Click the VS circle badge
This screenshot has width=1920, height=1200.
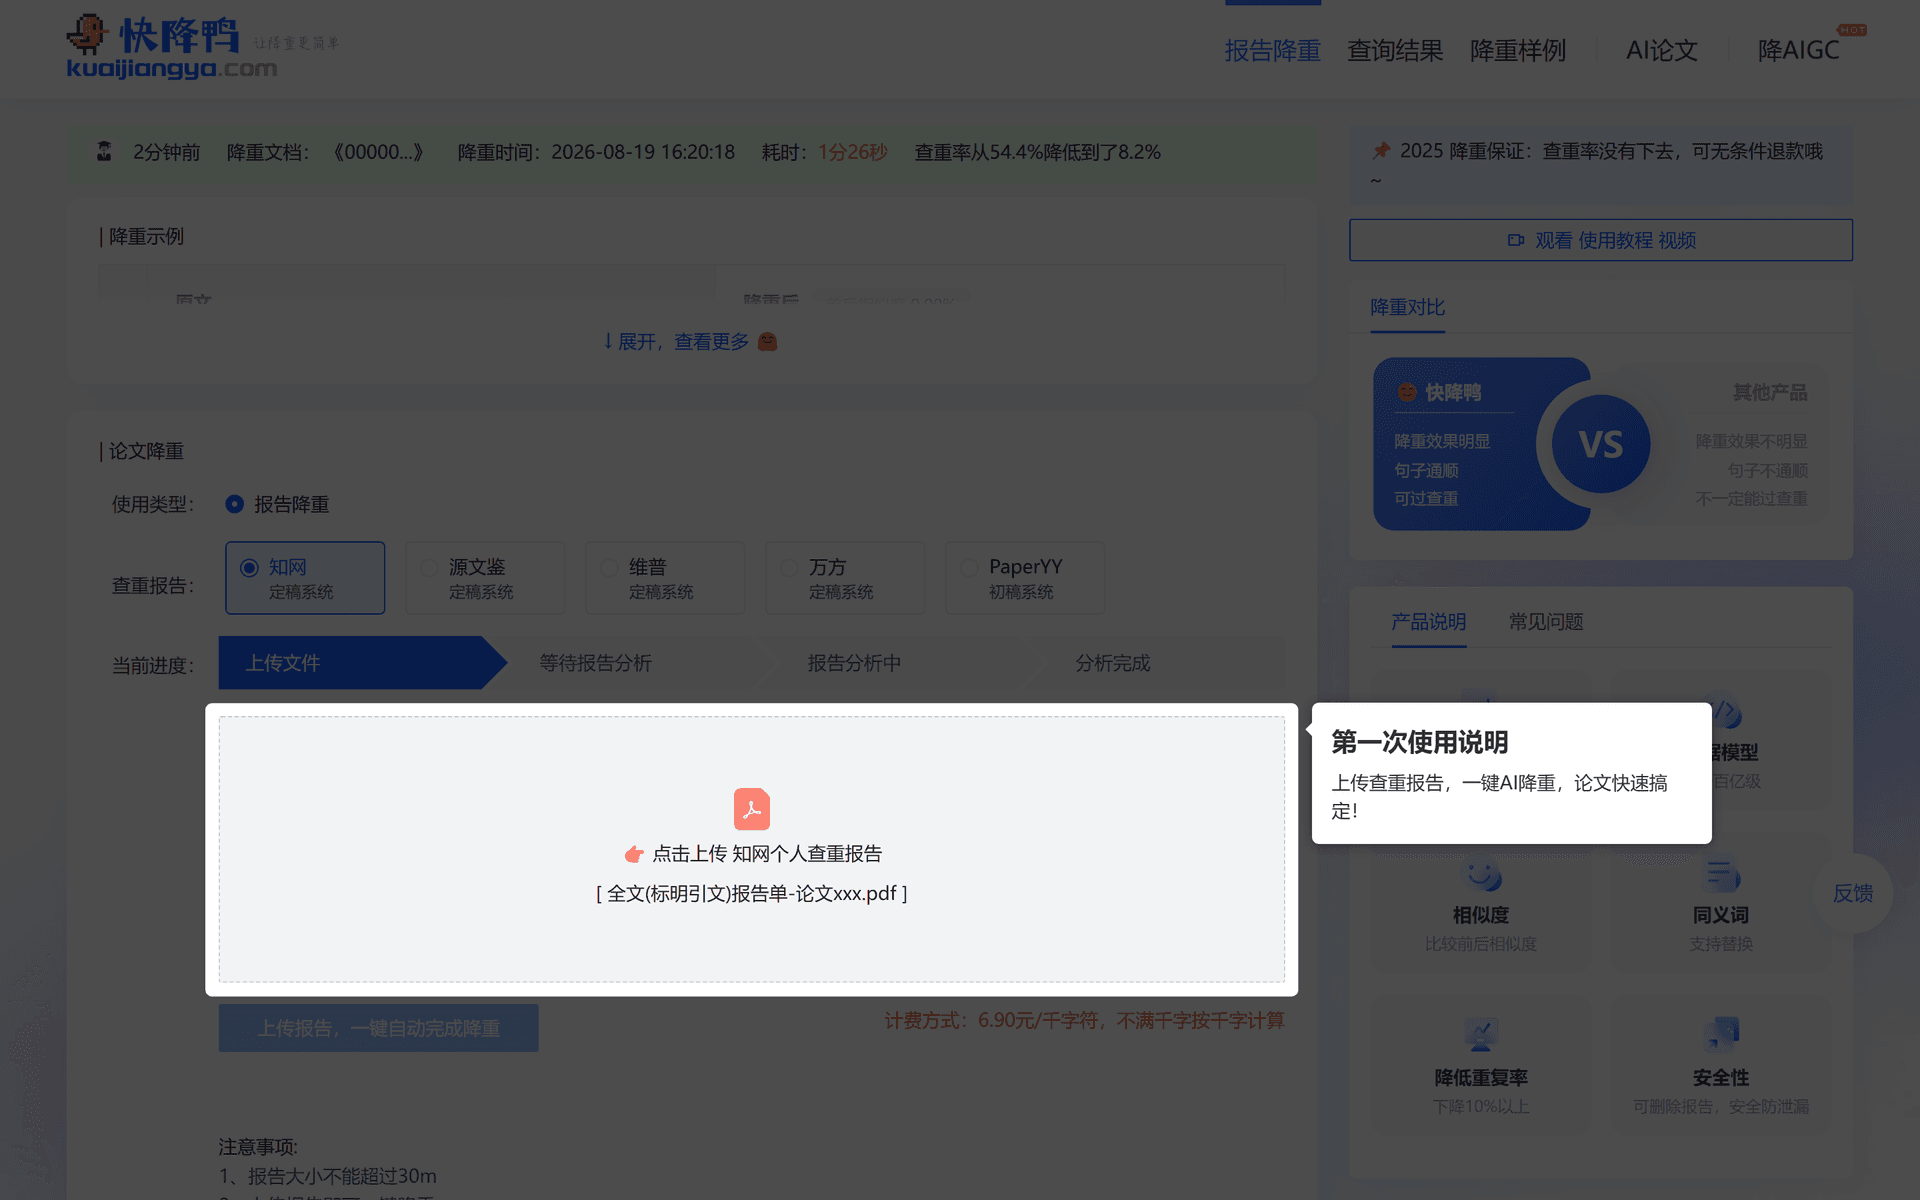tap(1601, 444)
